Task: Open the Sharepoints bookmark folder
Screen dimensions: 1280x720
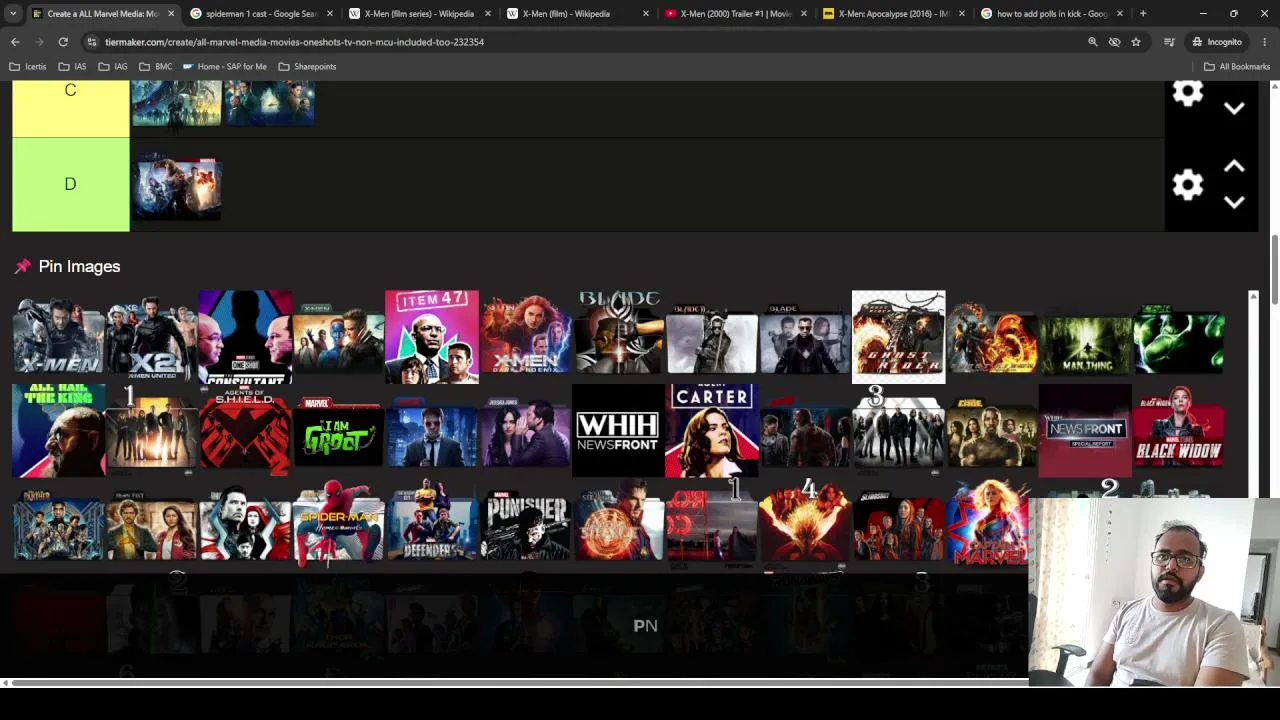Action: tap(307, 67)
